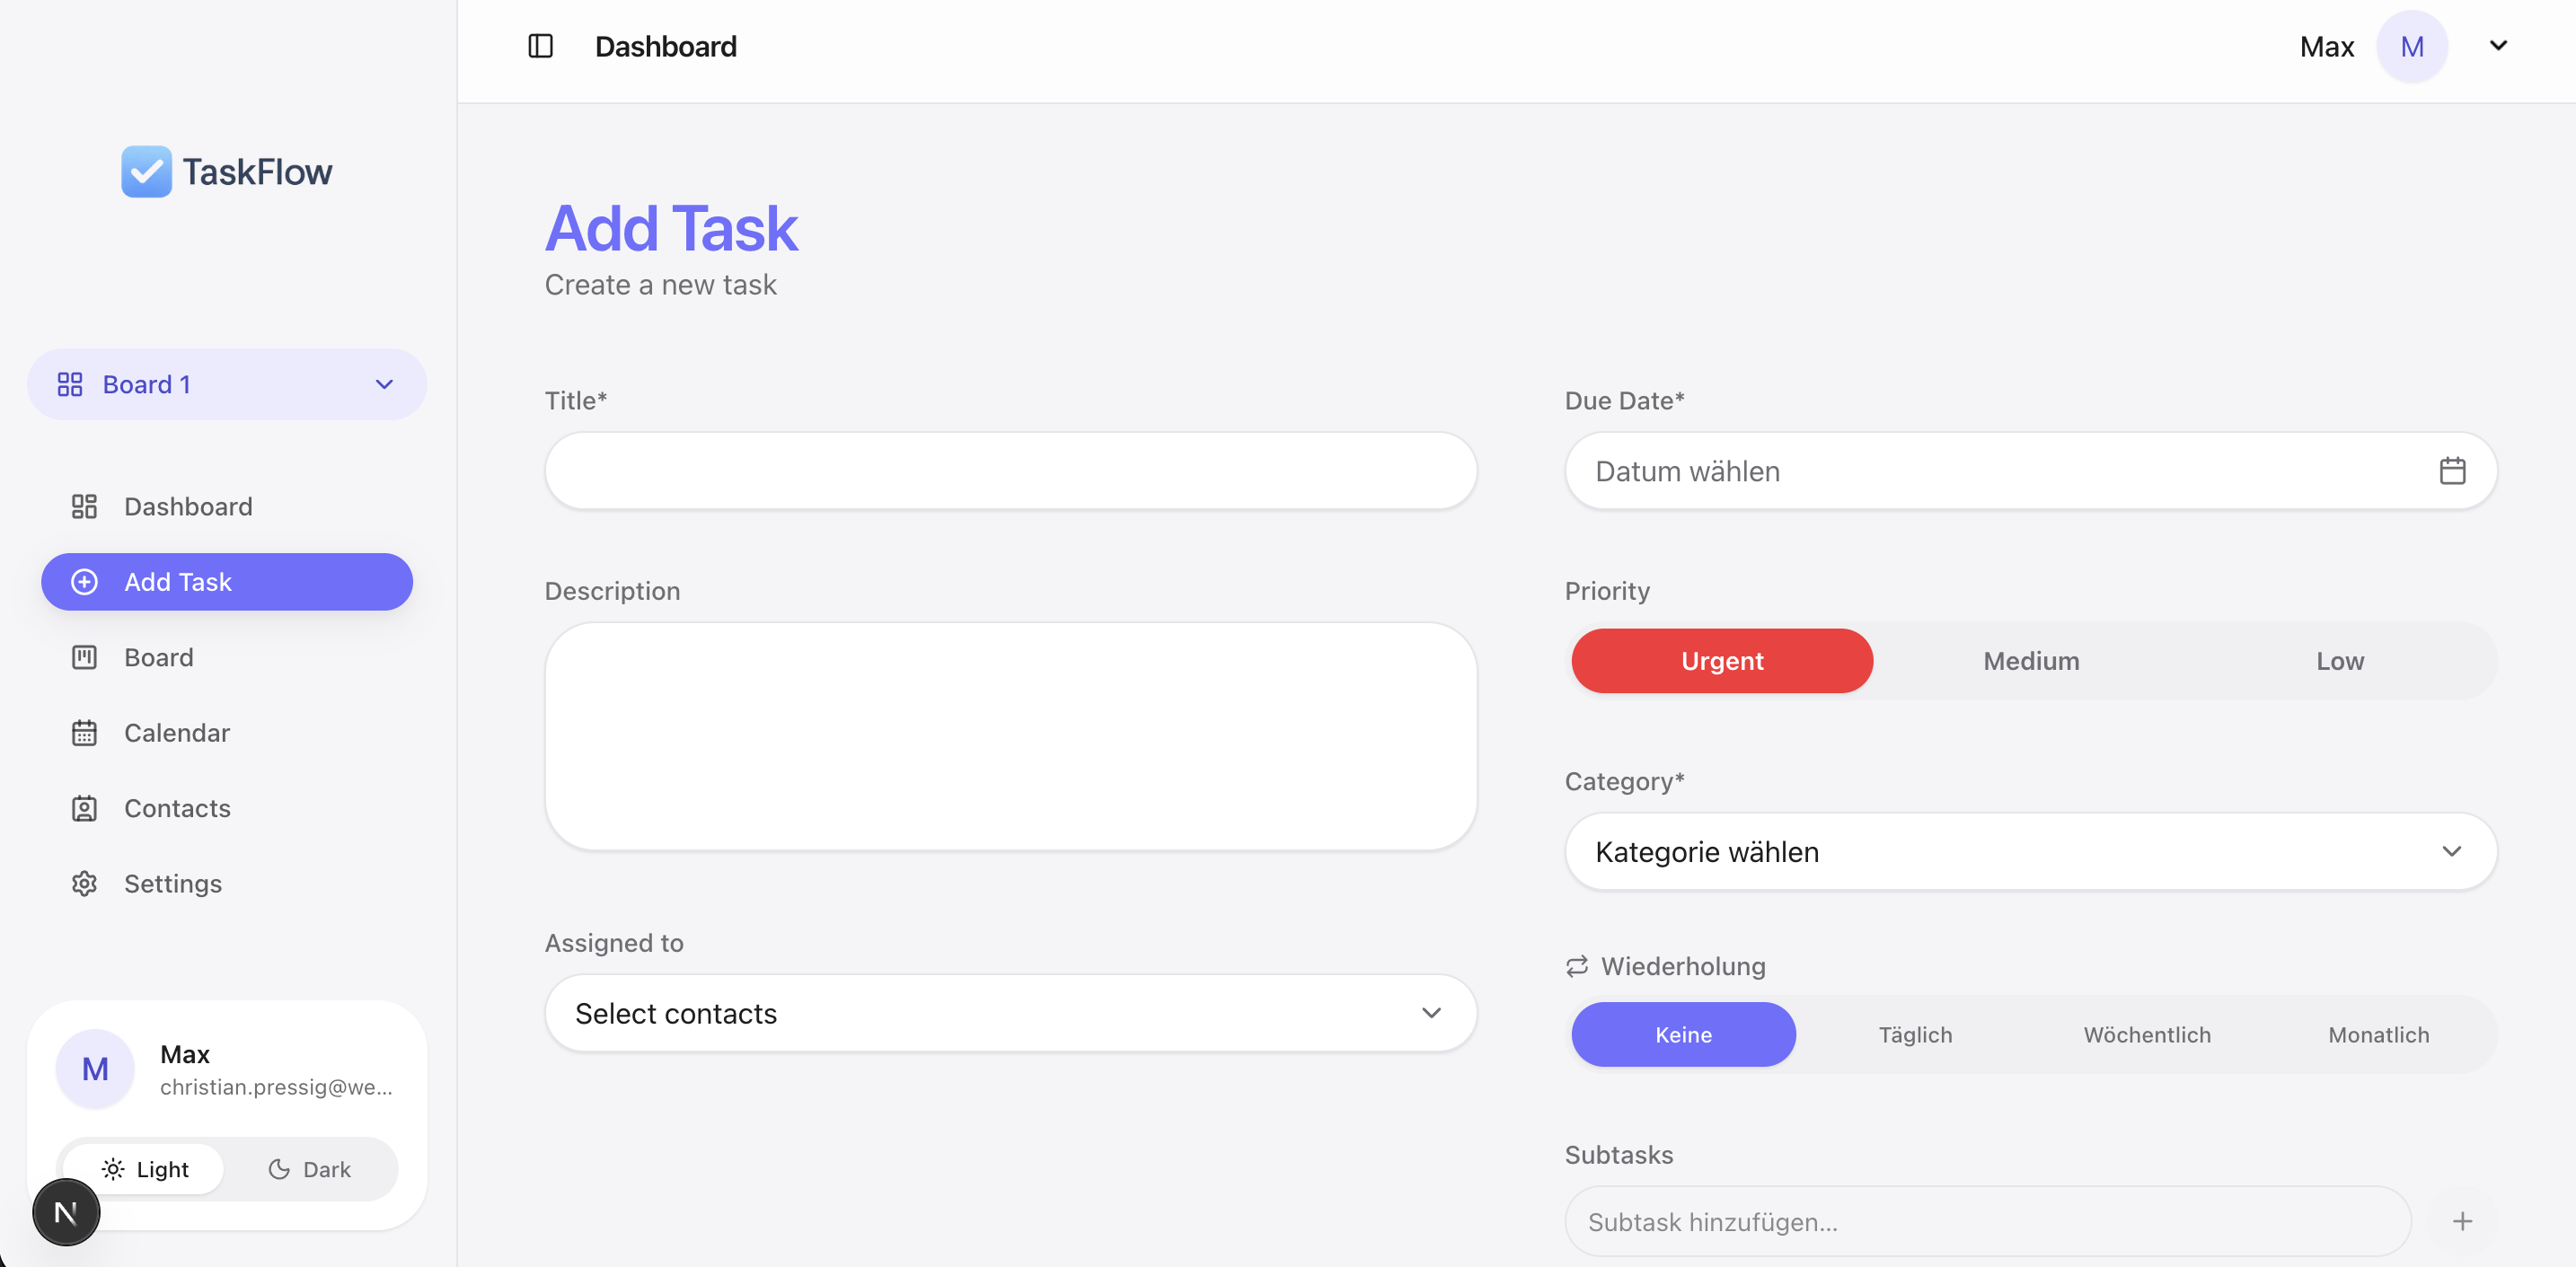The height and width of the screenshot is (1267, 2576).
Task: Click the plus icon to add subtask
Action: pyautogui.click(x=2462, y=1221)
